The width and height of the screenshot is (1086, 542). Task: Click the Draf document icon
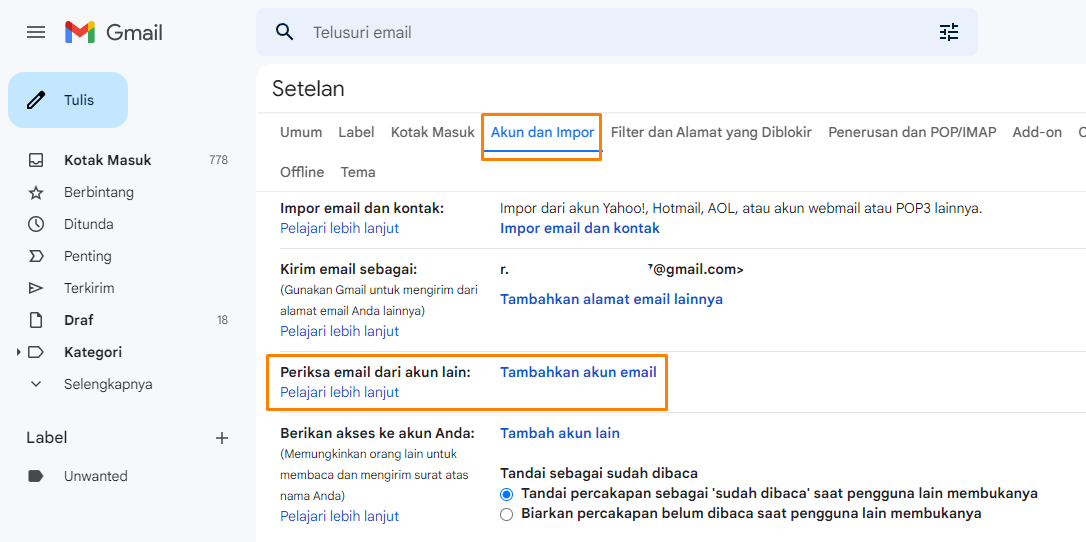(36, 320)
